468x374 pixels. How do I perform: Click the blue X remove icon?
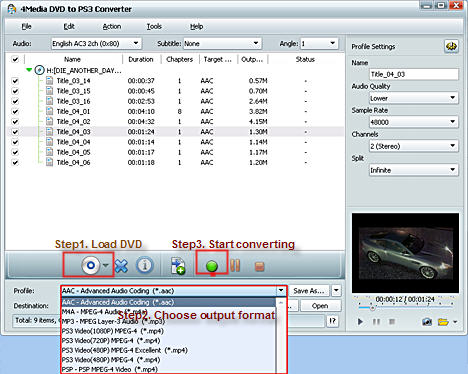pos(121,266)
